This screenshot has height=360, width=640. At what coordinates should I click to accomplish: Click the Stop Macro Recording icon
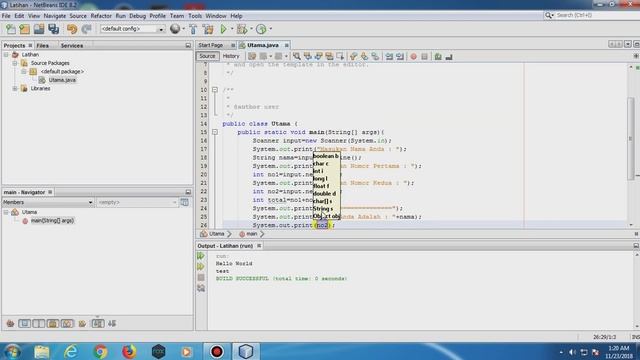click(424, 56)
